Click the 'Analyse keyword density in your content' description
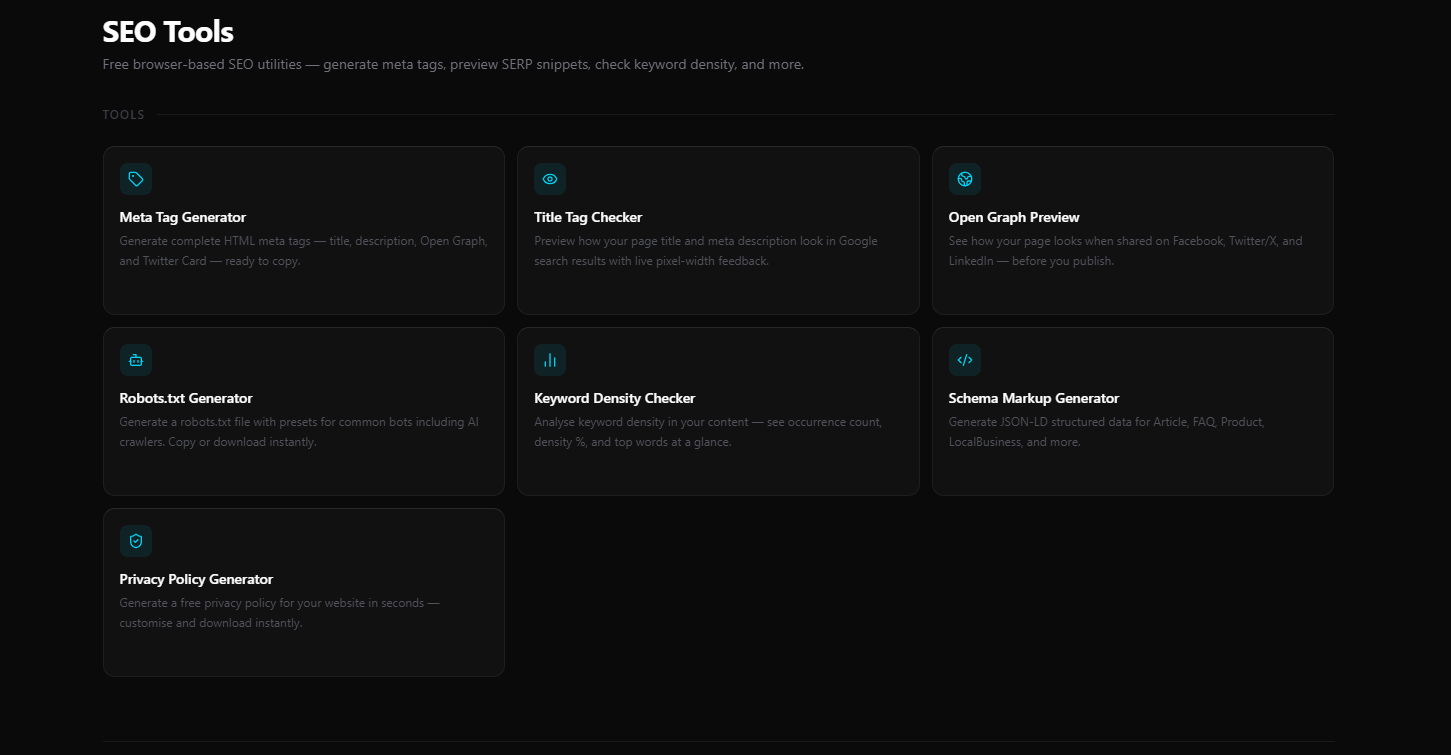 tap(708, 432)
